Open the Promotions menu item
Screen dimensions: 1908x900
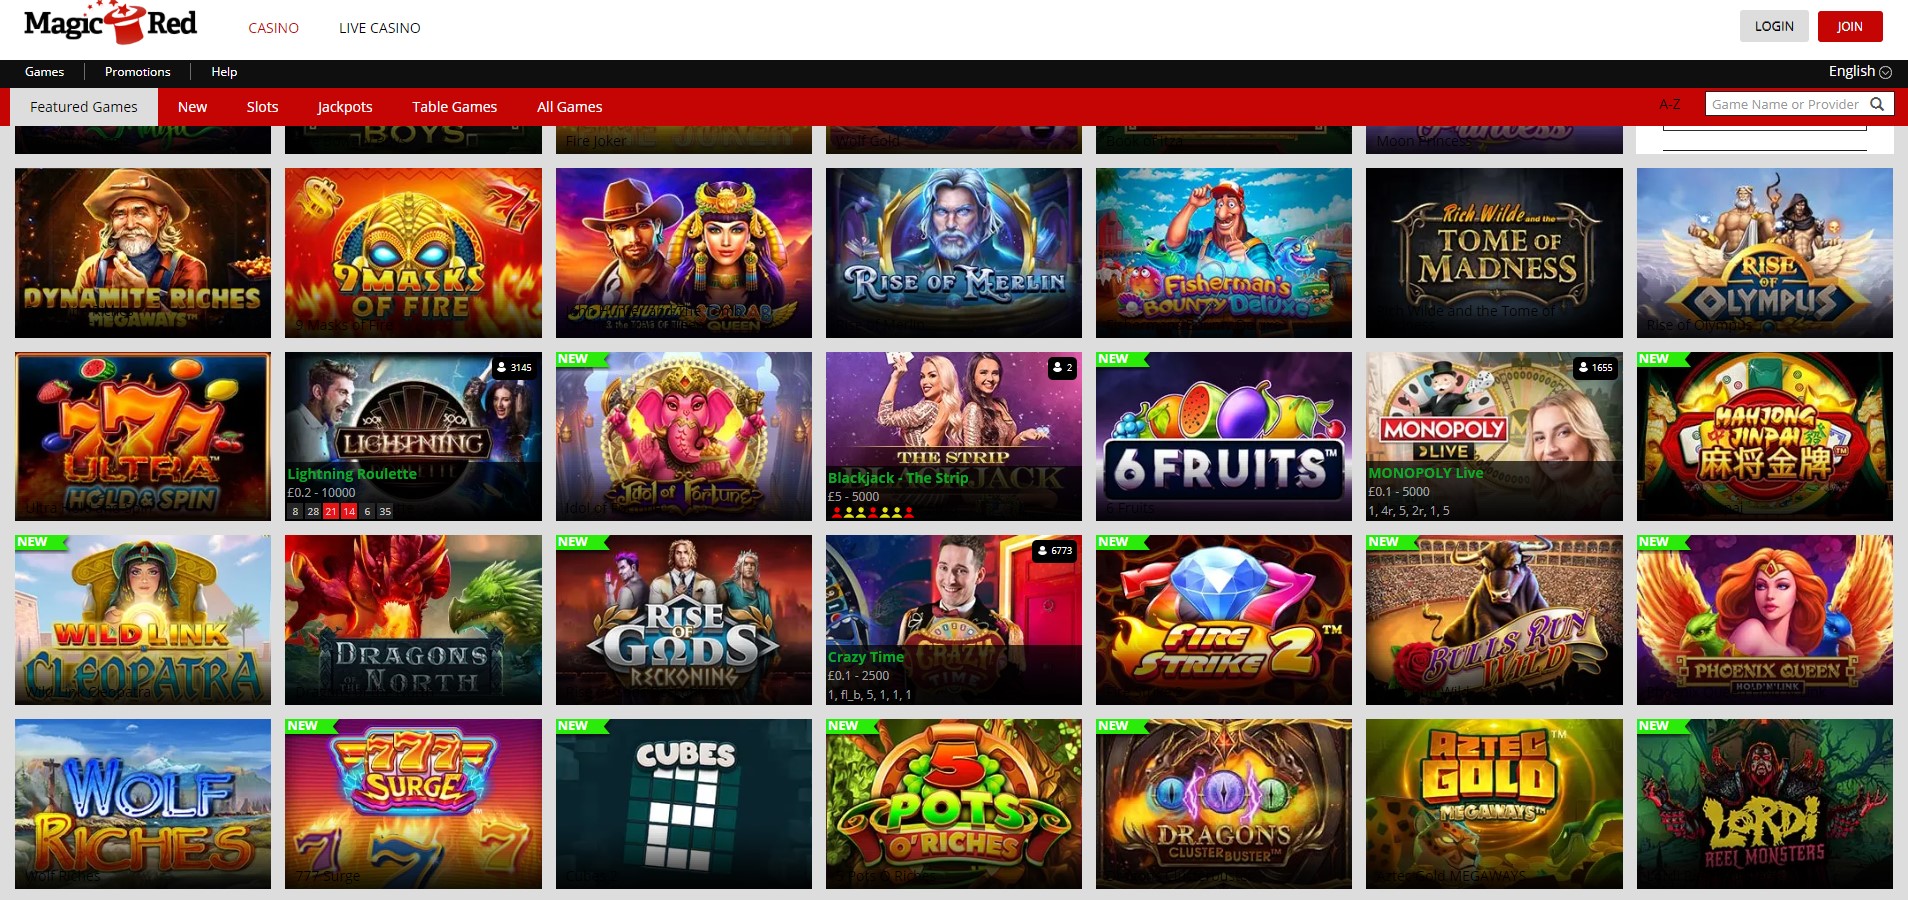coord(138,72)
